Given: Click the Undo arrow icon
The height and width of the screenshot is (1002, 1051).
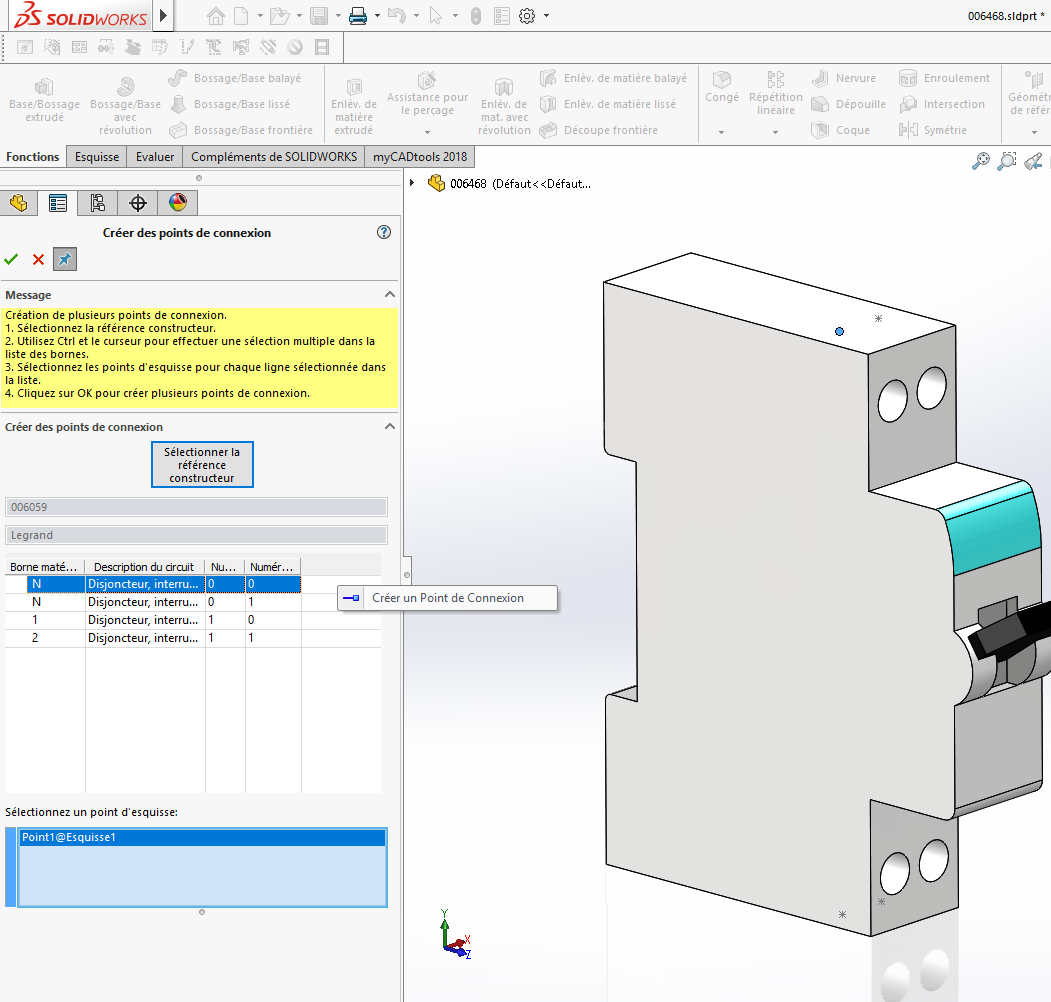Looking at the screenshot, I should coord(397,15).
